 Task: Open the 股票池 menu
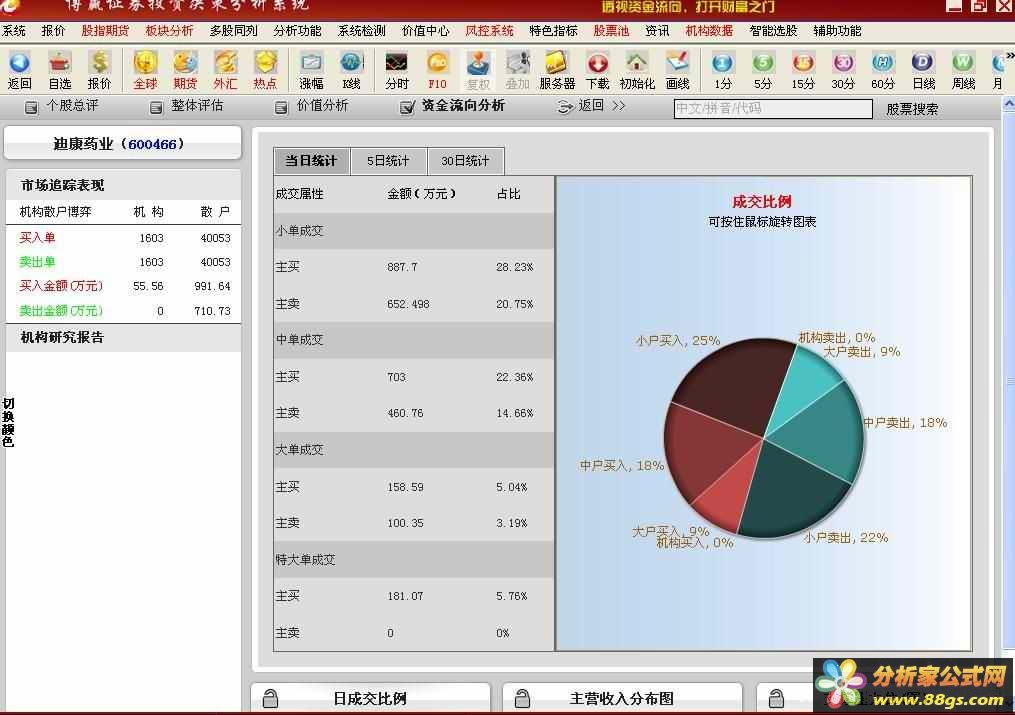point(611,30)
